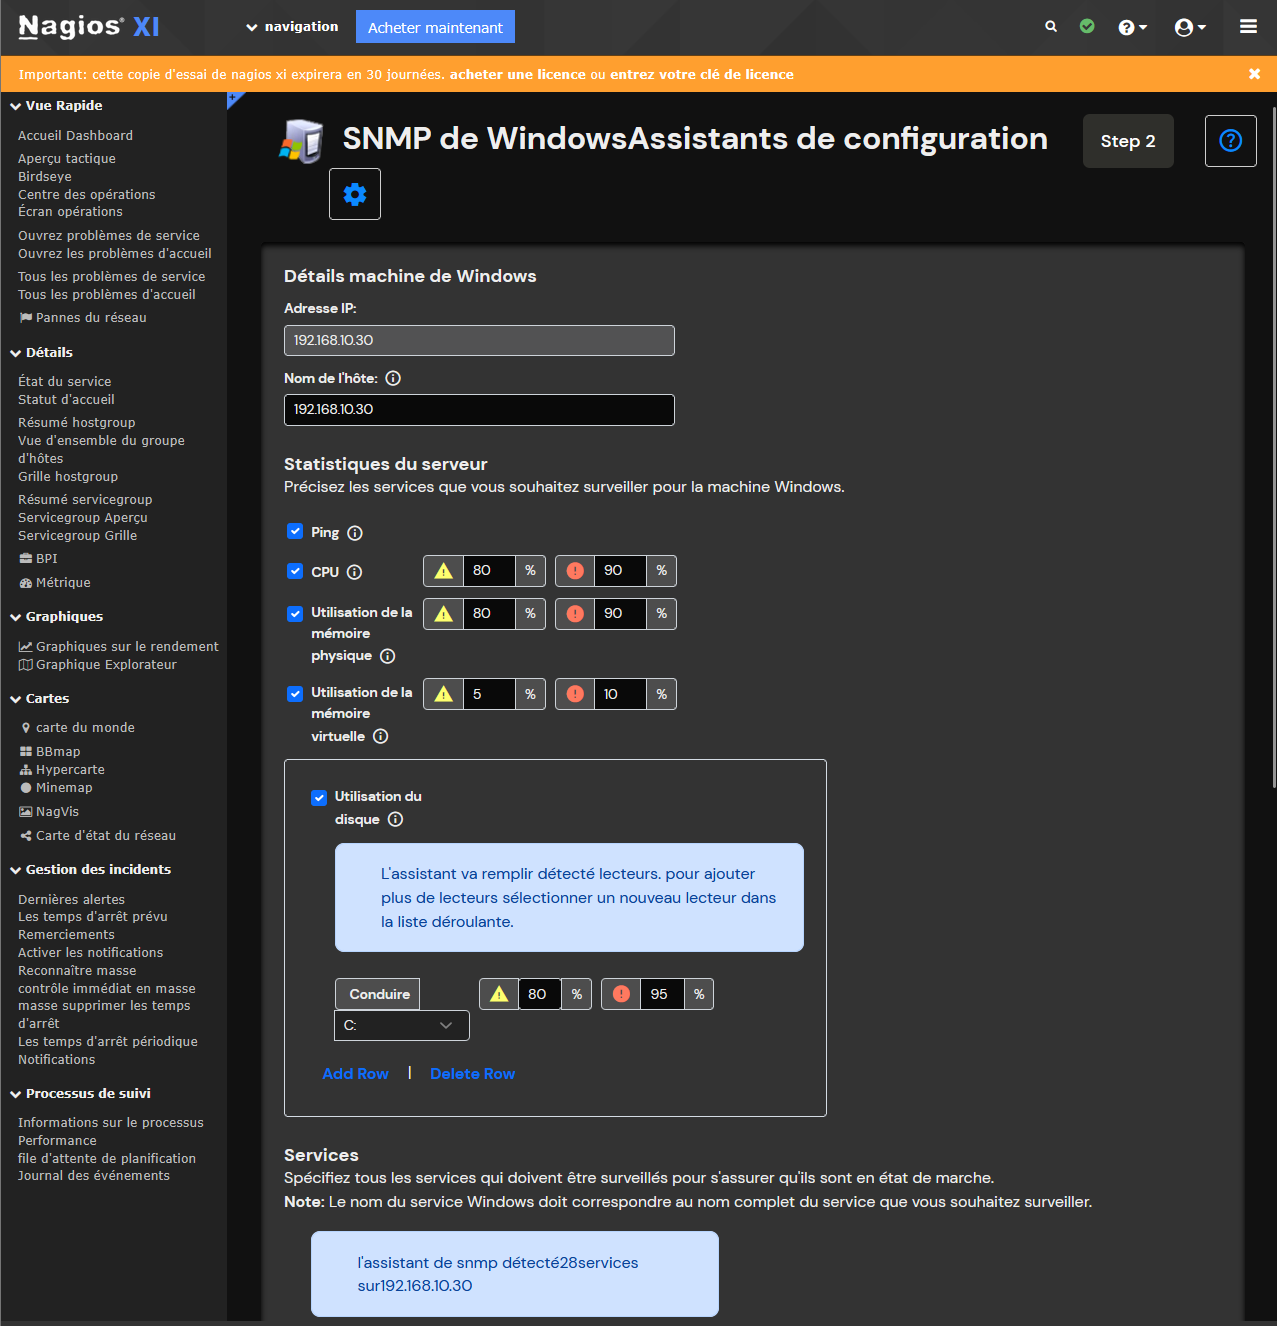This screenshot has height=1326, width=1277.
Task: Click the Acheter maintenant button
Action: tap(435, 28)
